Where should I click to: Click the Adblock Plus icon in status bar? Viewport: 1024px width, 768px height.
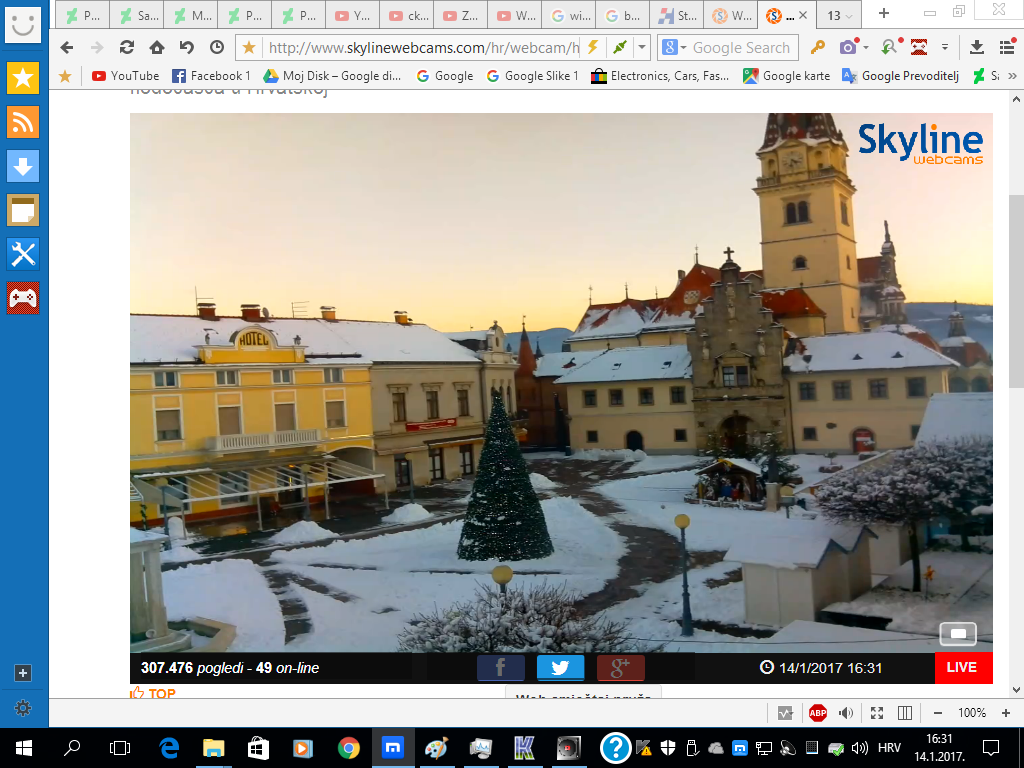point(818,713)
